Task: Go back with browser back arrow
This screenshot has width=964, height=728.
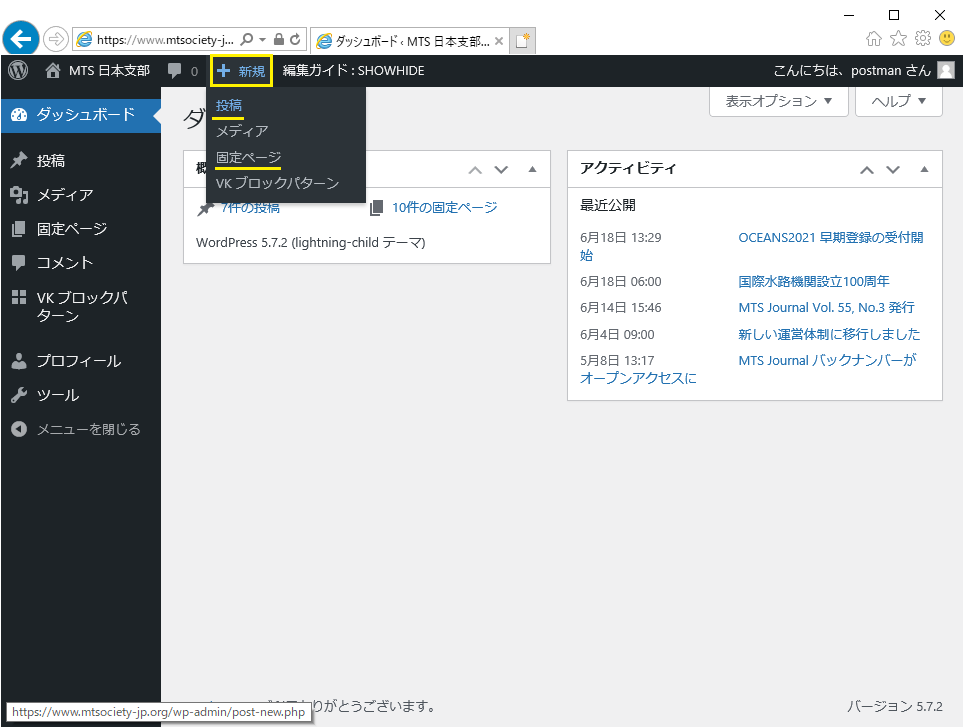Action: 21,39
